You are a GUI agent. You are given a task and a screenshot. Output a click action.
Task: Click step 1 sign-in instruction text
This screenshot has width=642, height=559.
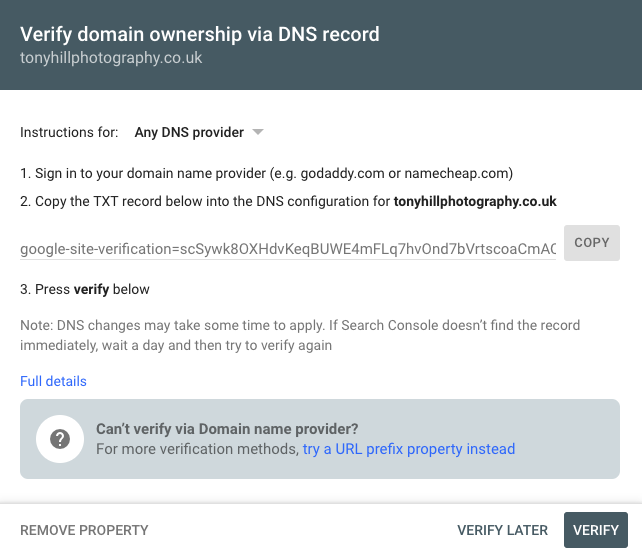click(267, 172)
